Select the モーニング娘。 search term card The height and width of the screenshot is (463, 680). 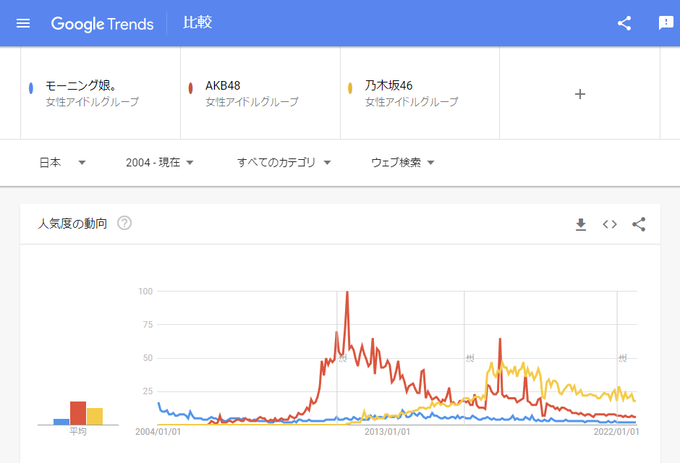(x=100, y=93)
